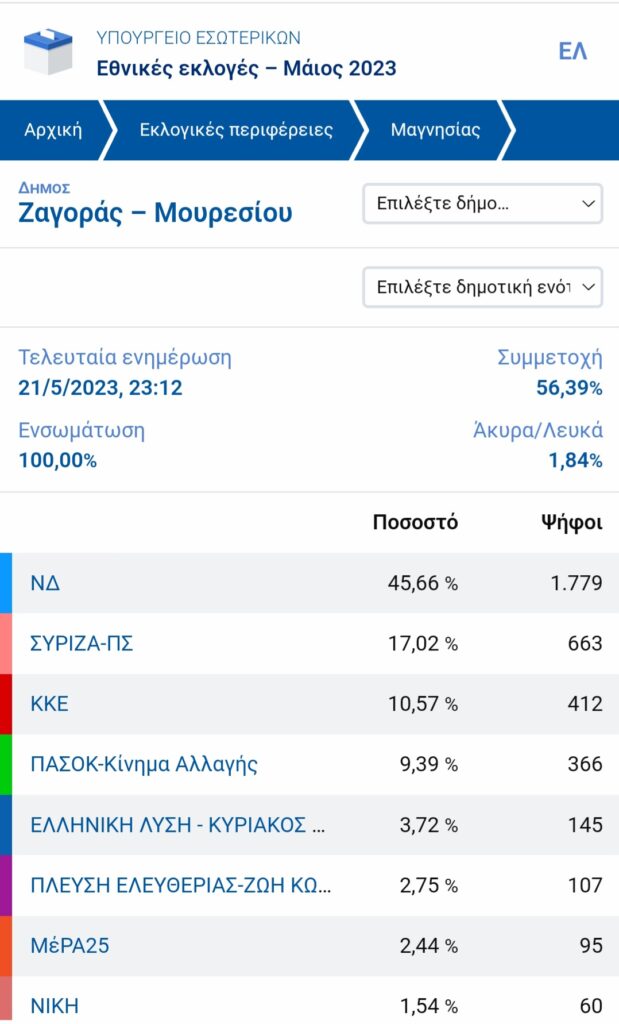Click the ΣΥΡΙΖΑ-ΠΣ party link

pyautogui.click(x=82, y=644)
